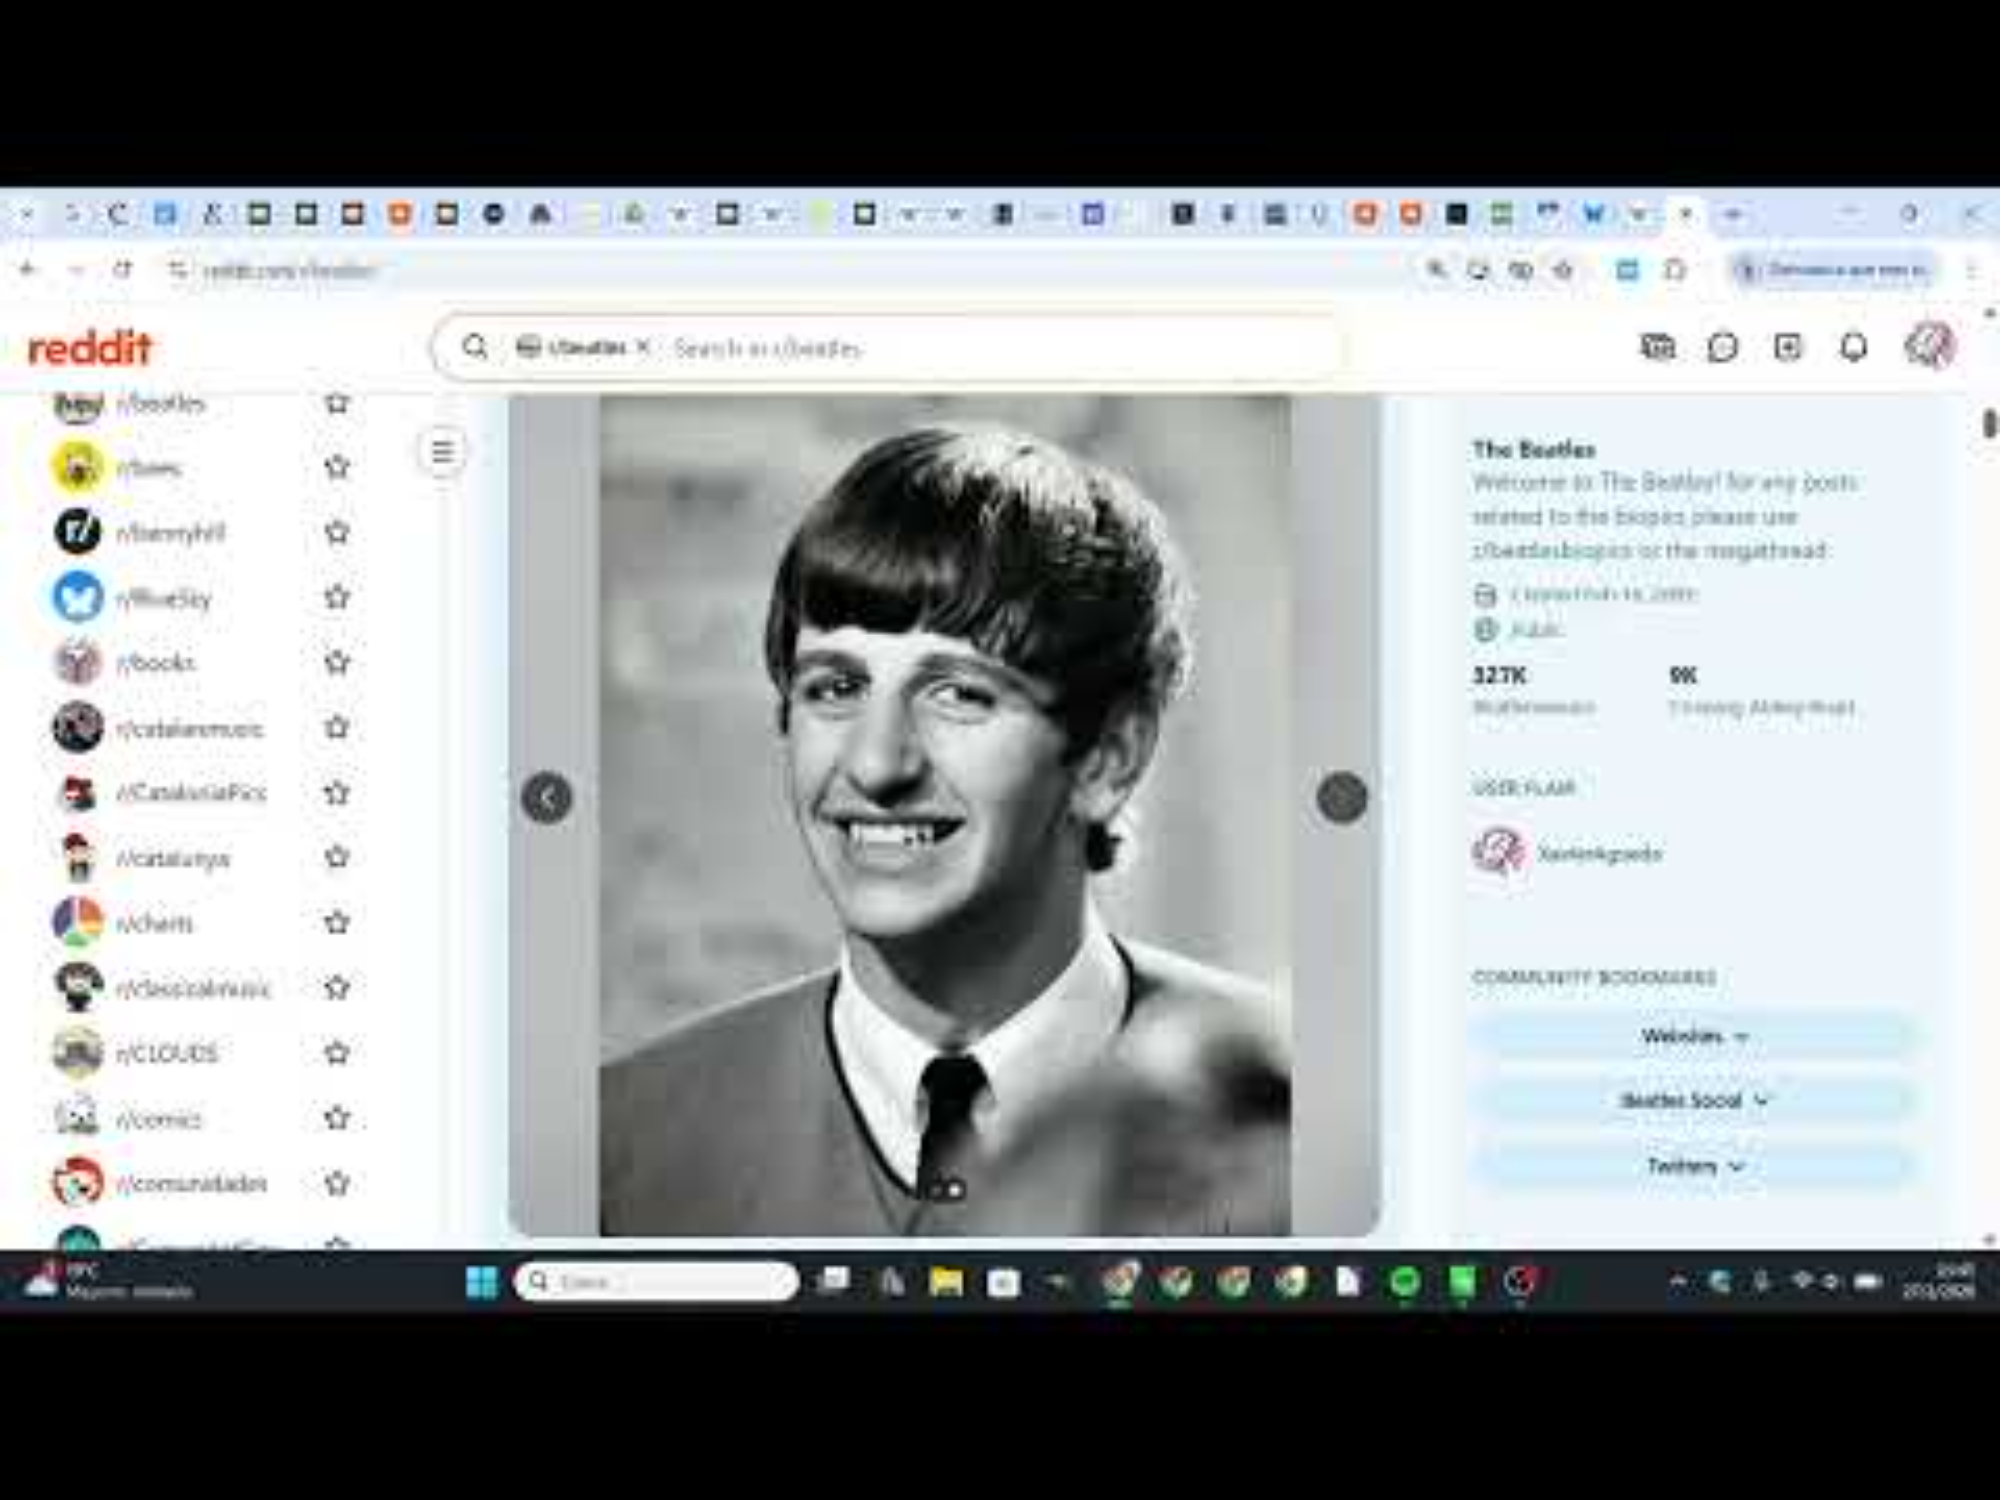Expand the Websites bookmarks dropdown
Screen dimensions: 2000x1500
[x=1693, y=1036]
